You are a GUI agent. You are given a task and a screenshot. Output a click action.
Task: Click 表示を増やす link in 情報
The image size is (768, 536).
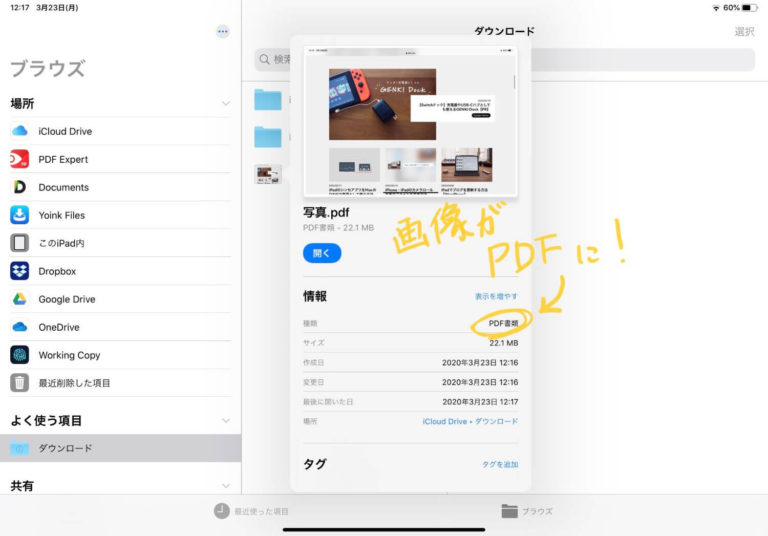coord(496,296)
